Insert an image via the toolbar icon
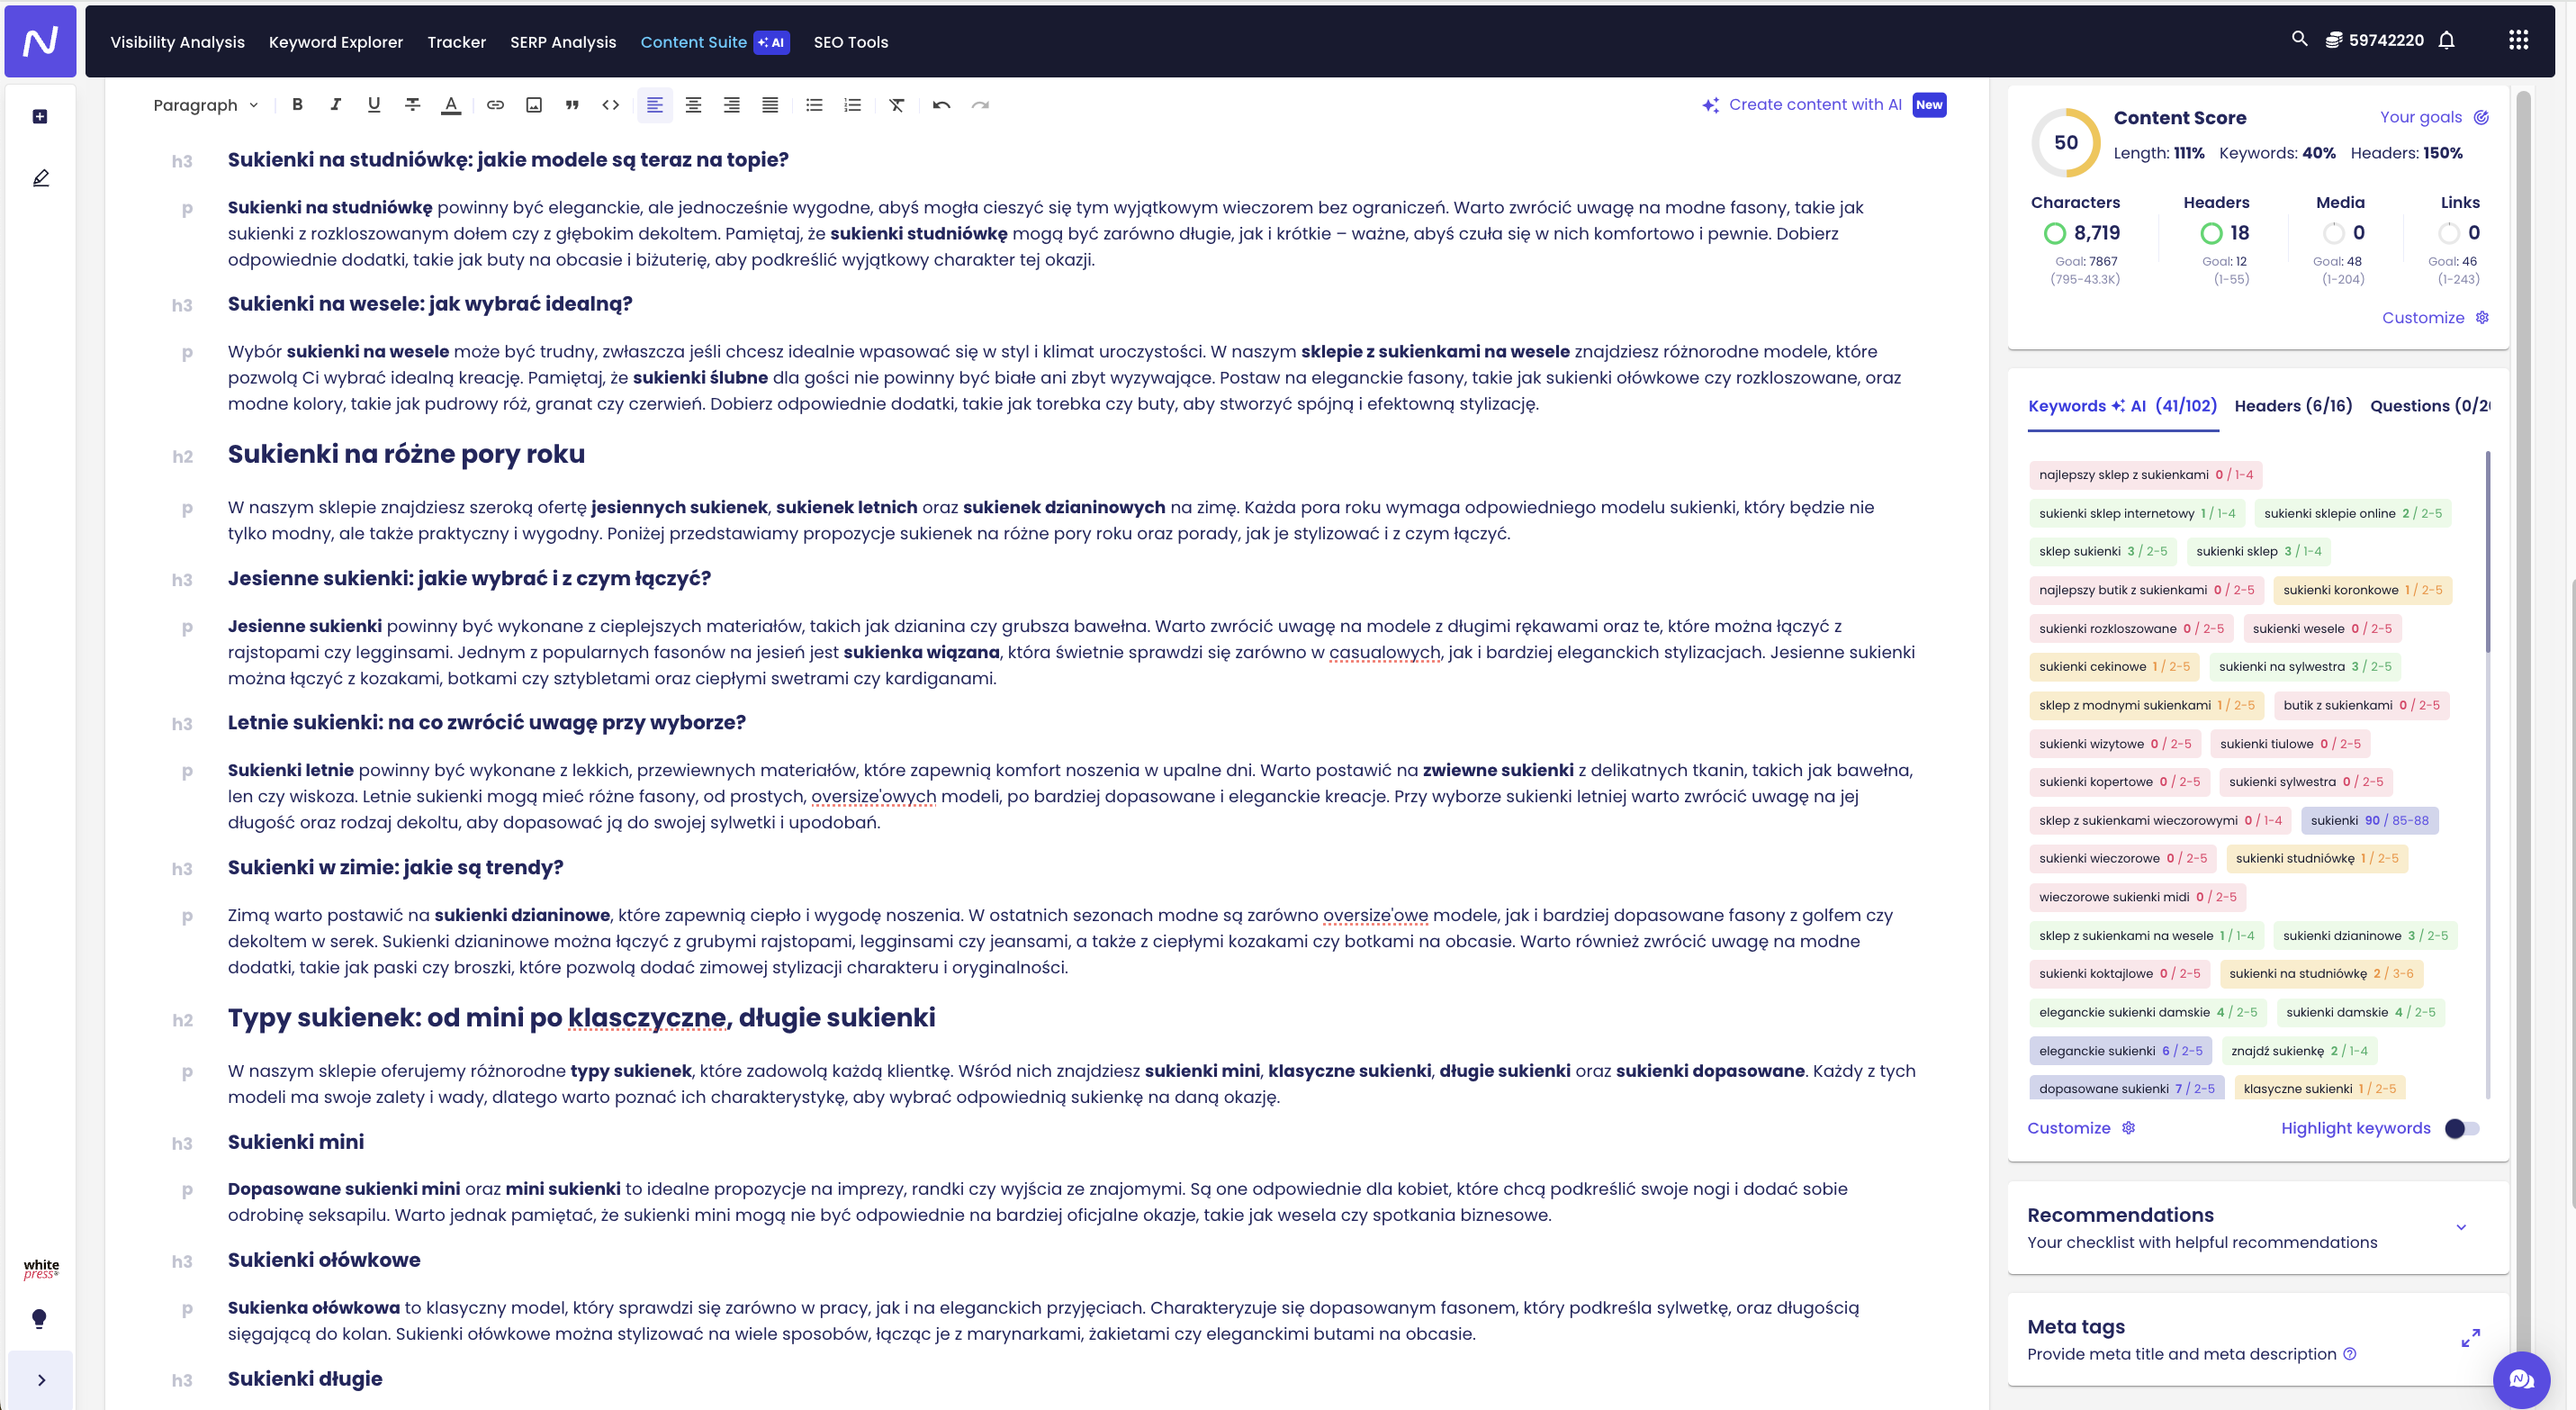Screen dimensions: 2576x1410 click(x=534, y=104)
